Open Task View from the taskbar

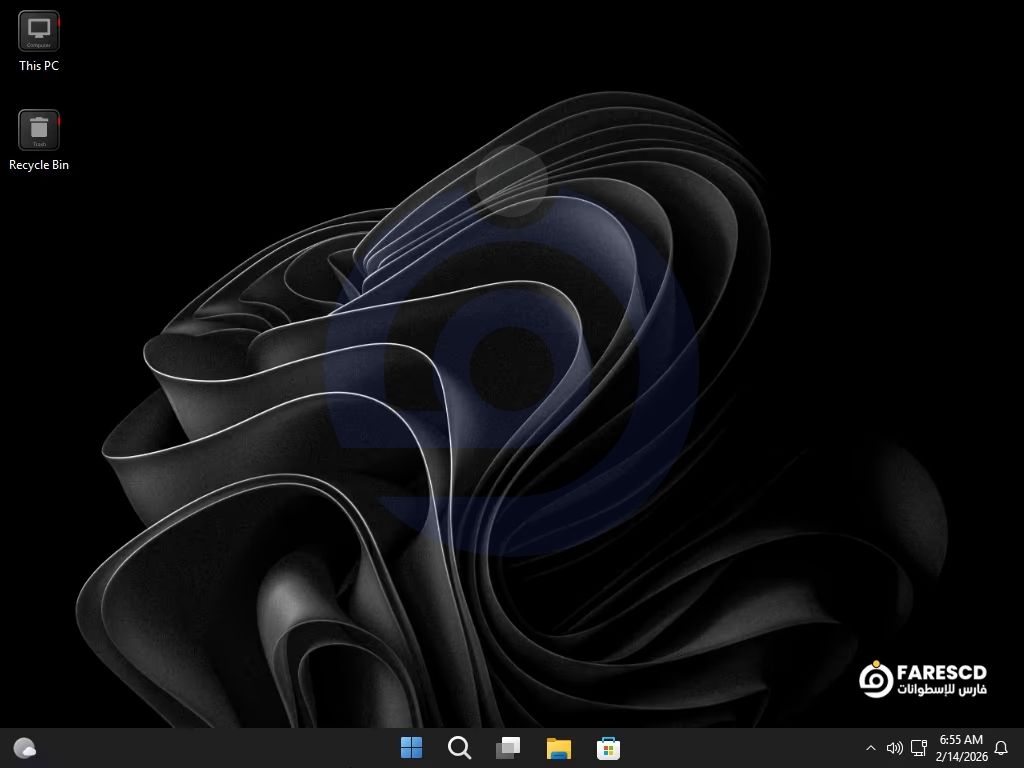coord(508,748)
